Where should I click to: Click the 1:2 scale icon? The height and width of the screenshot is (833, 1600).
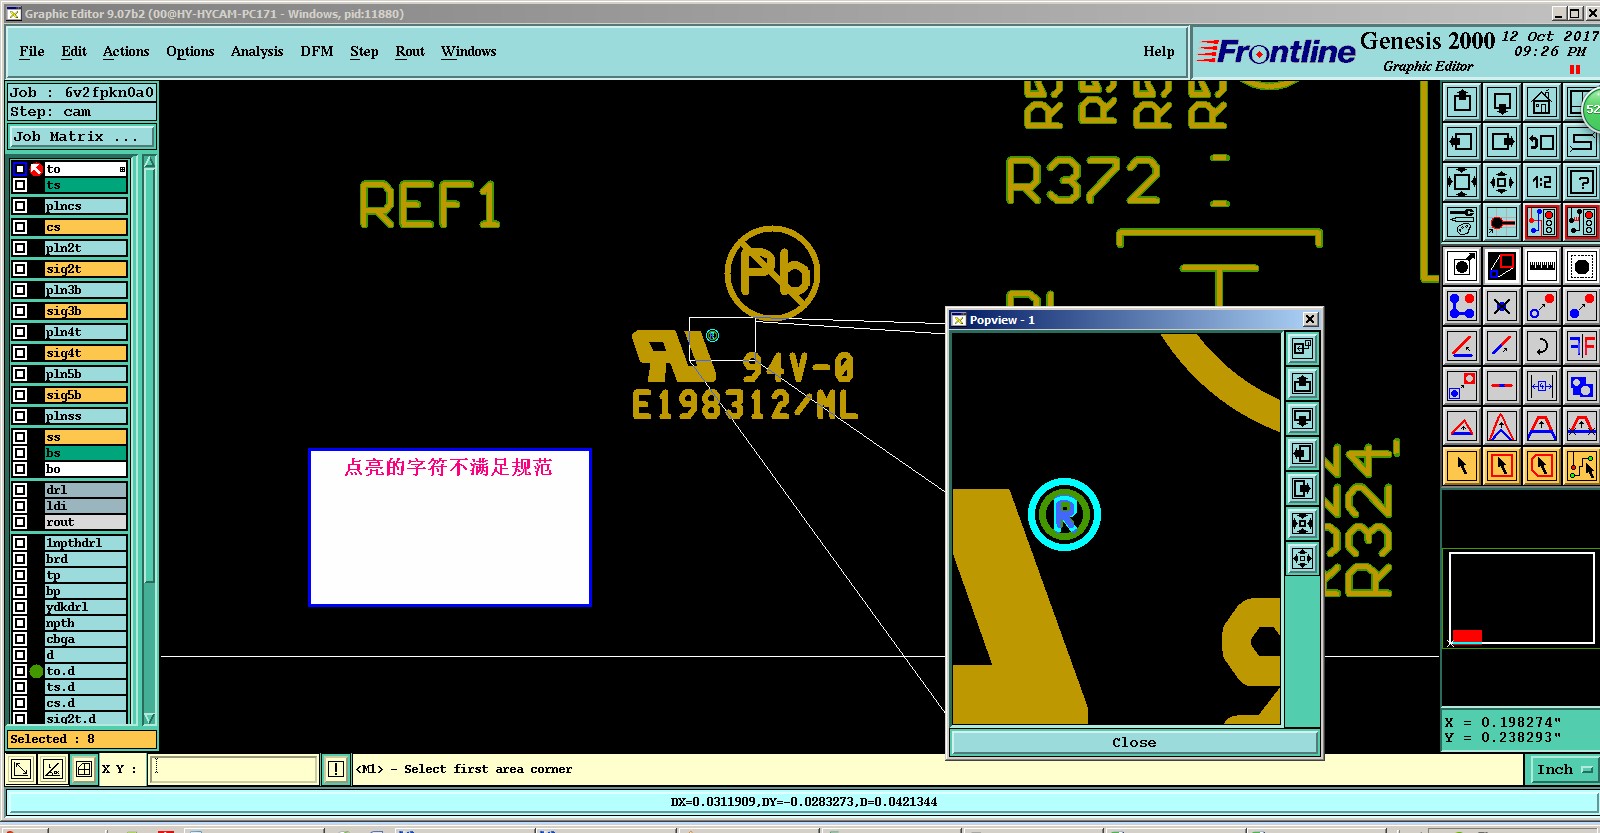[x=1542, y=182]
